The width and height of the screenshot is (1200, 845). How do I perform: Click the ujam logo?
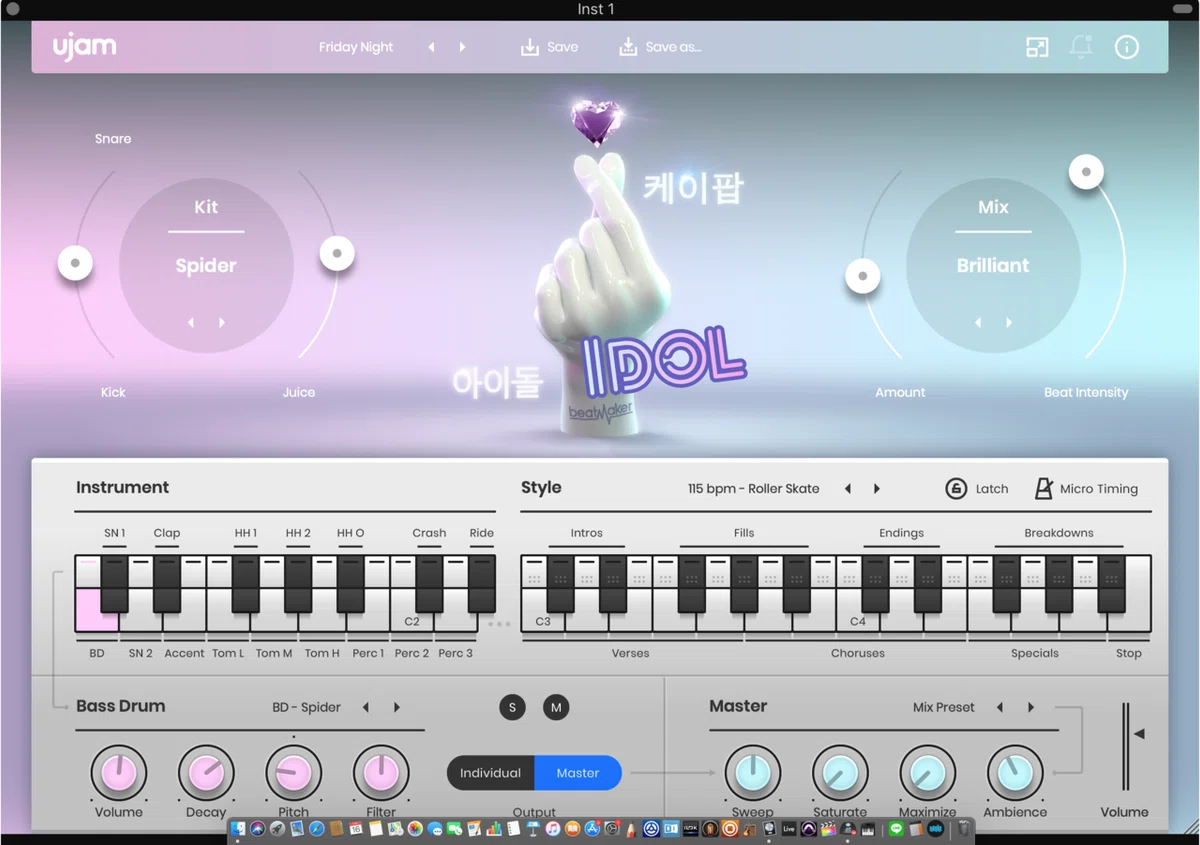84,46
